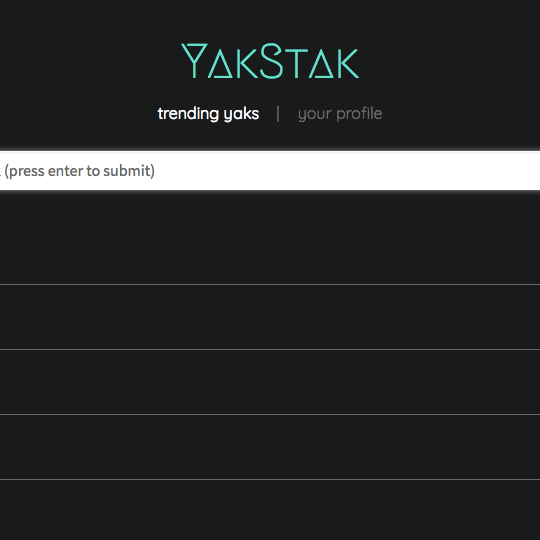The image size is (540, 540).
Task: Open the trending yaks tab
Action: click(208, 114)
